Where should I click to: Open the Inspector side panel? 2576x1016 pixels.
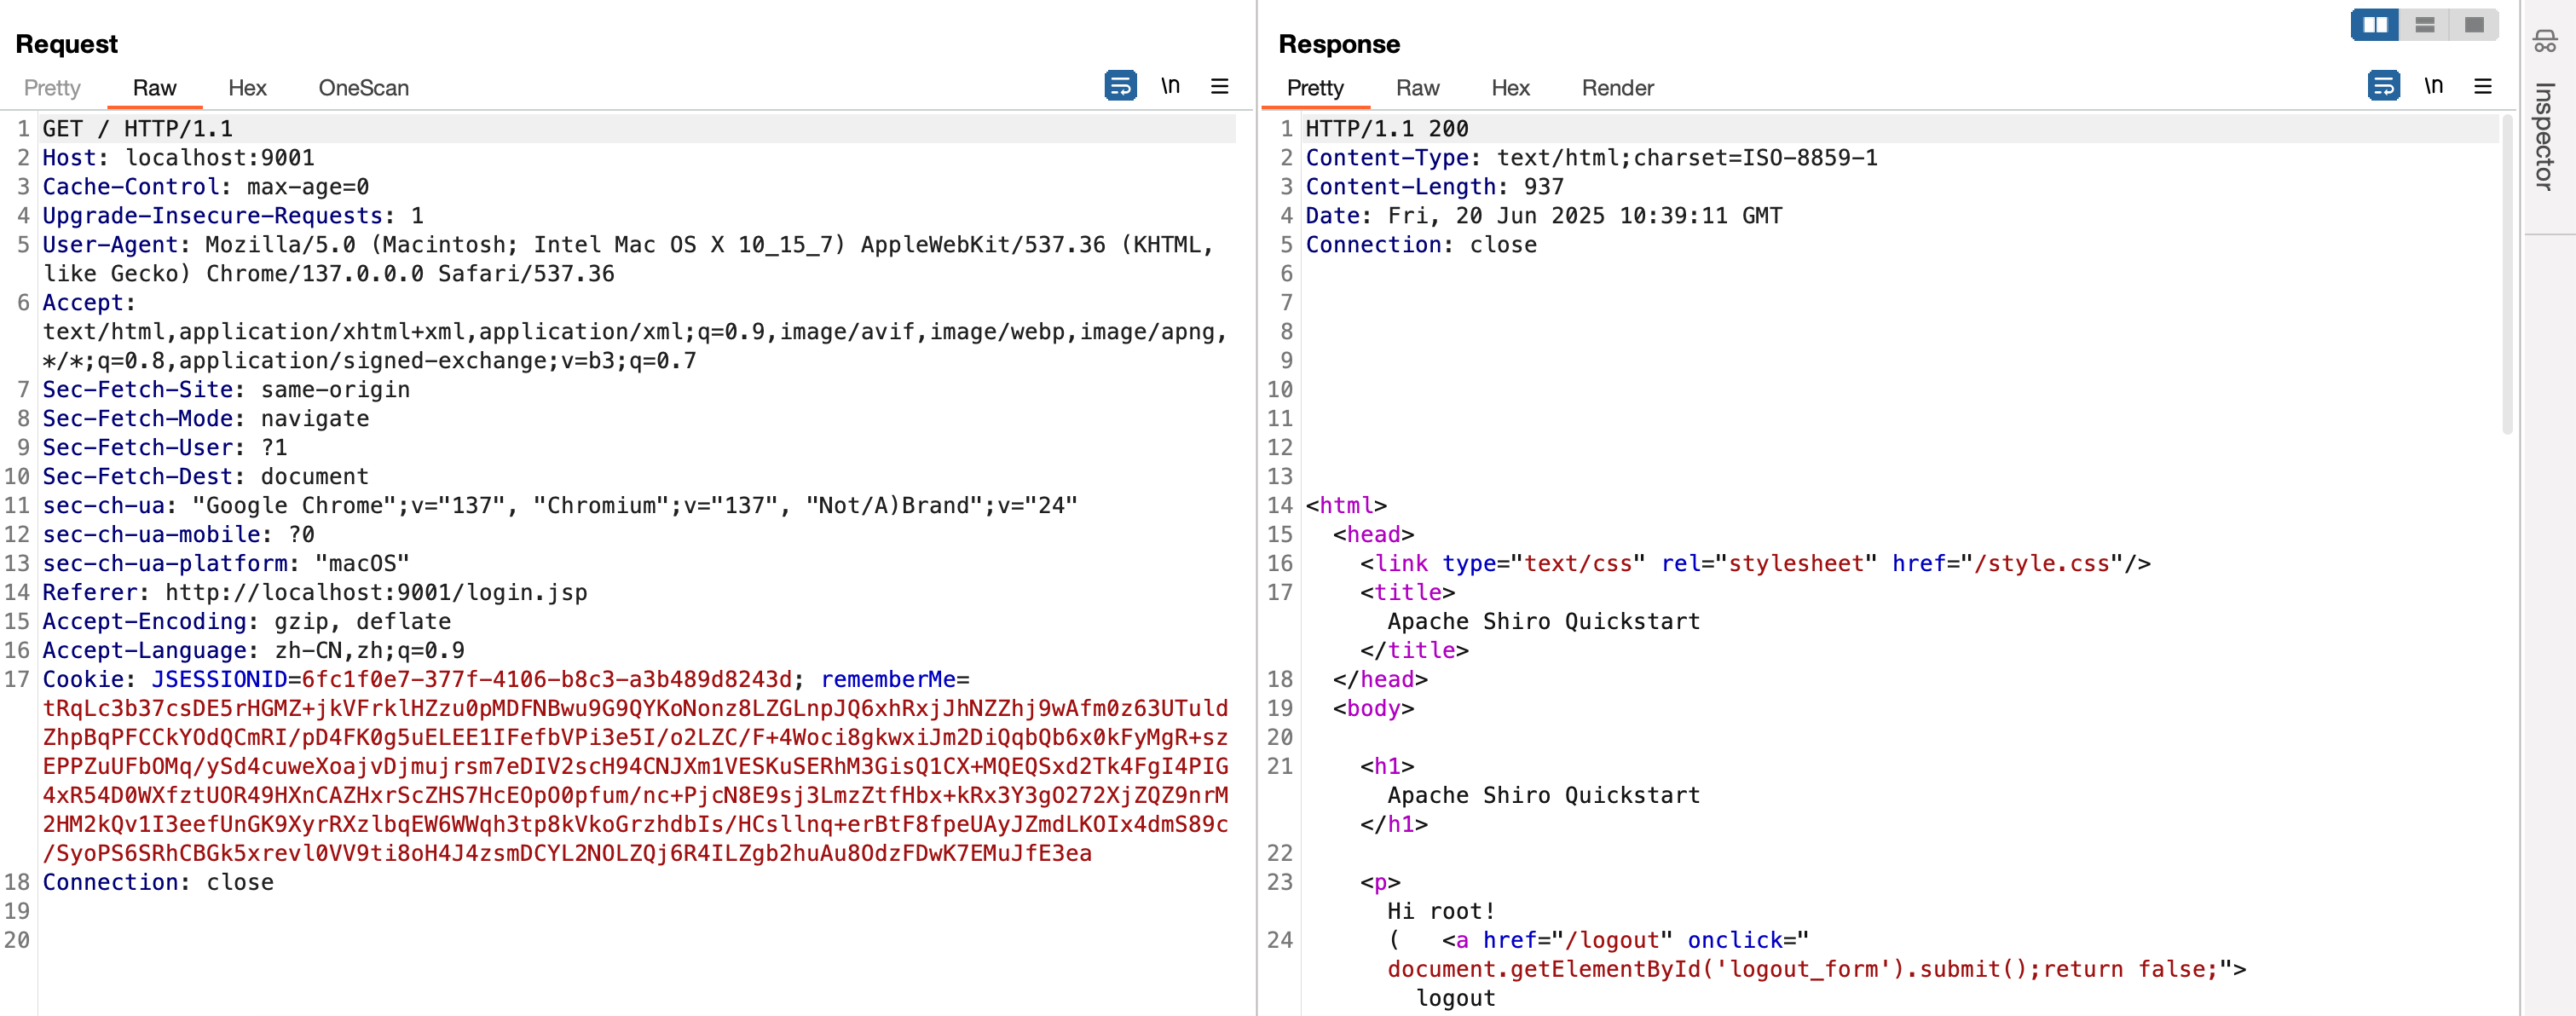[2545, 136]
